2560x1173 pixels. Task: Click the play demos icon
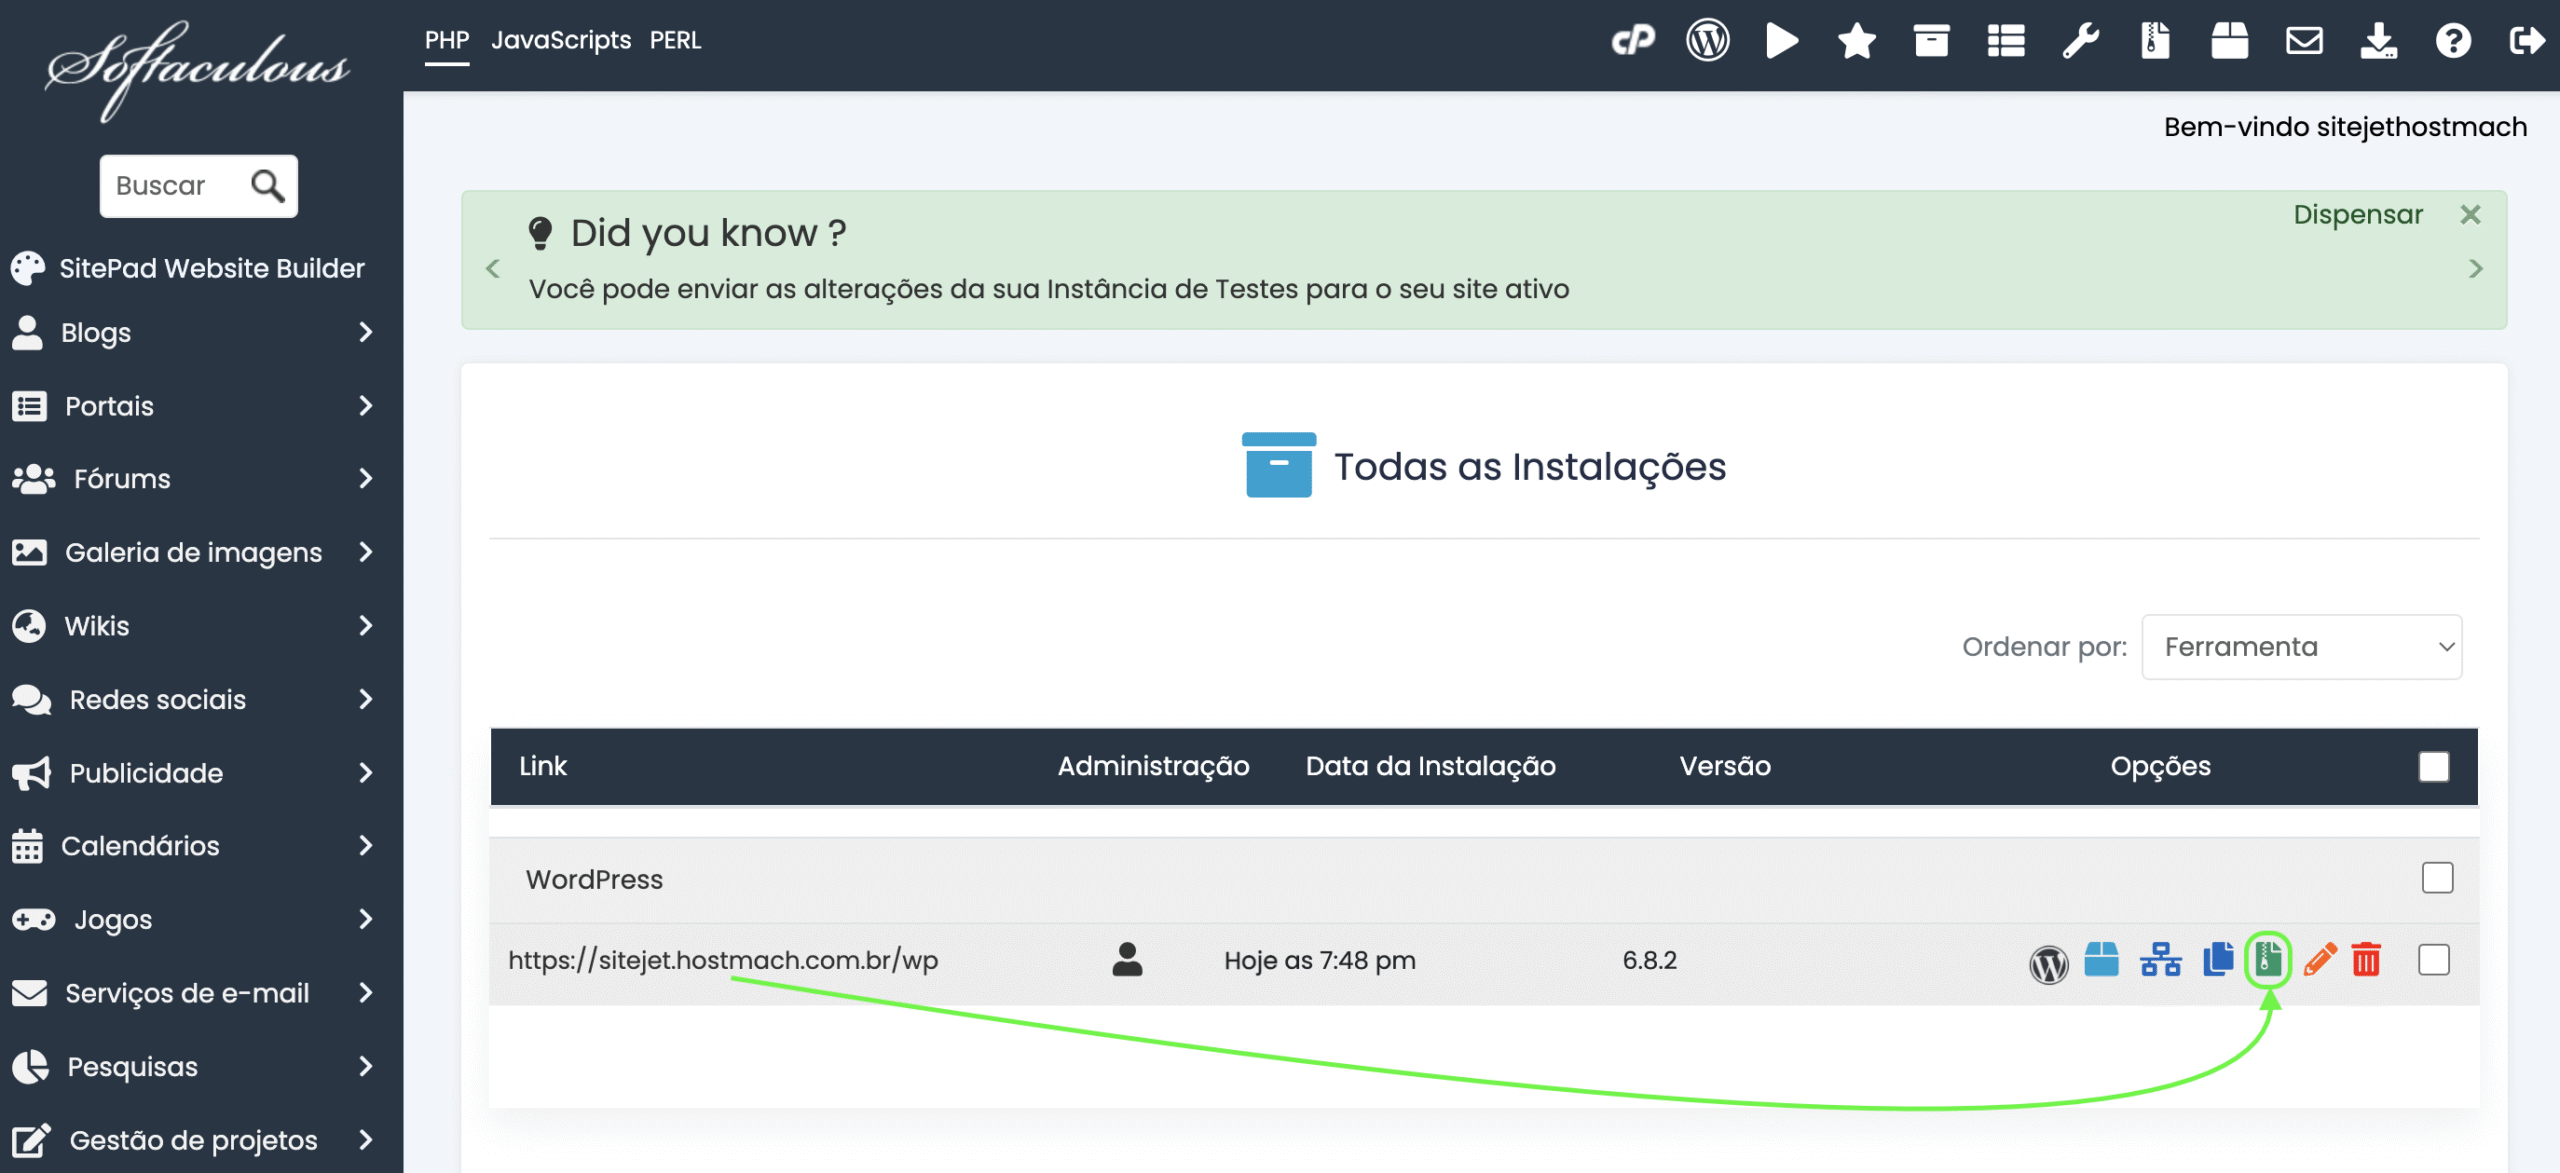[x=1782, y=41]
